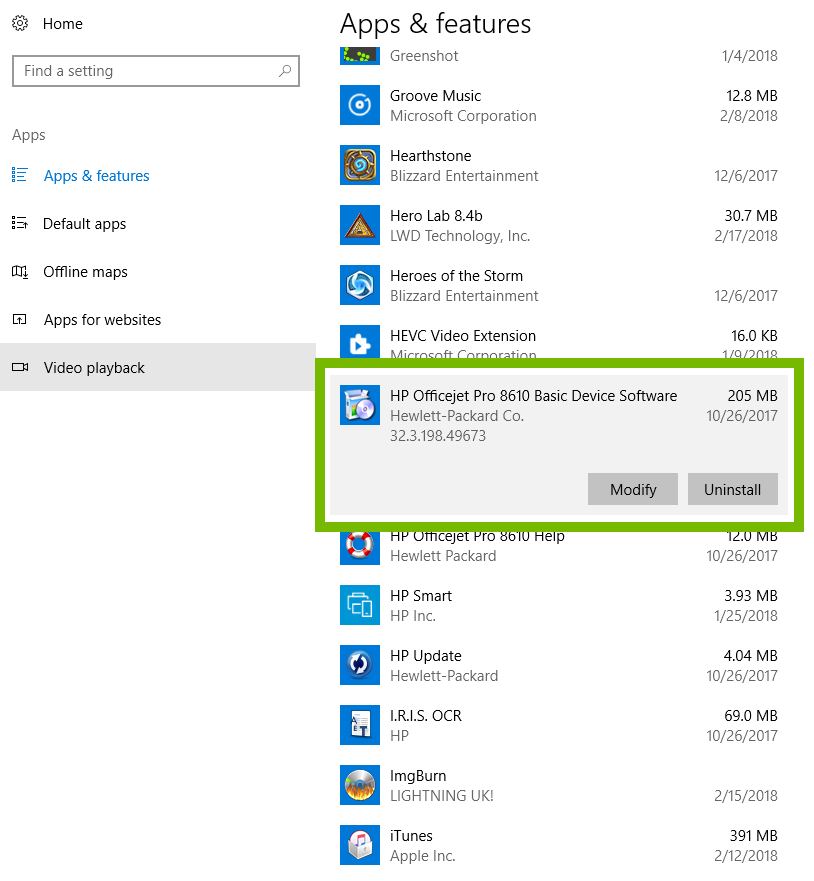Click the I.R.I.S. OCR icon

point(359,725)
